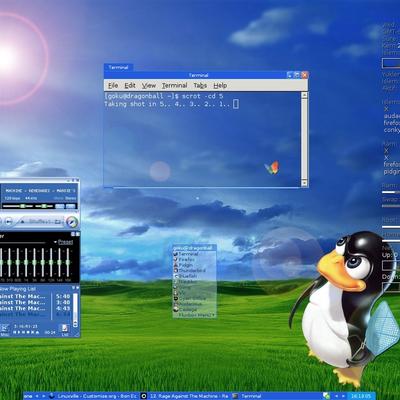Click the Firefox icon in desktop menu
The height and width of the screenshot is (400, 400).
click(x=176, y=259)
